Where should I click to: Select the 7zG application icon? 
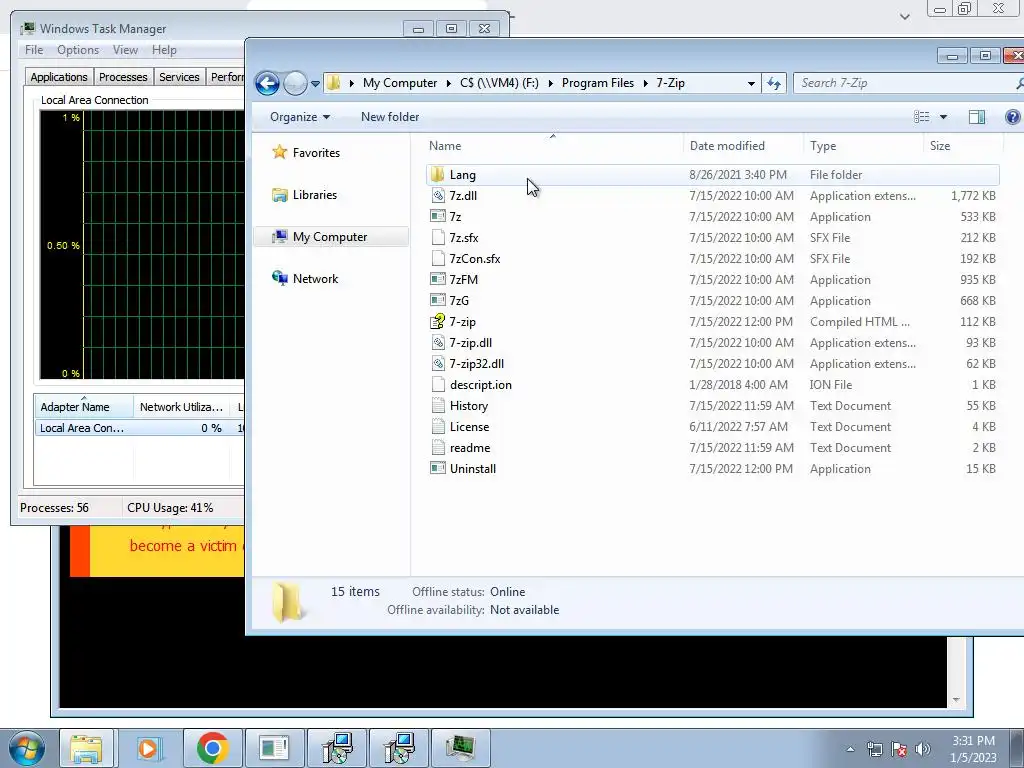(438, 300)
